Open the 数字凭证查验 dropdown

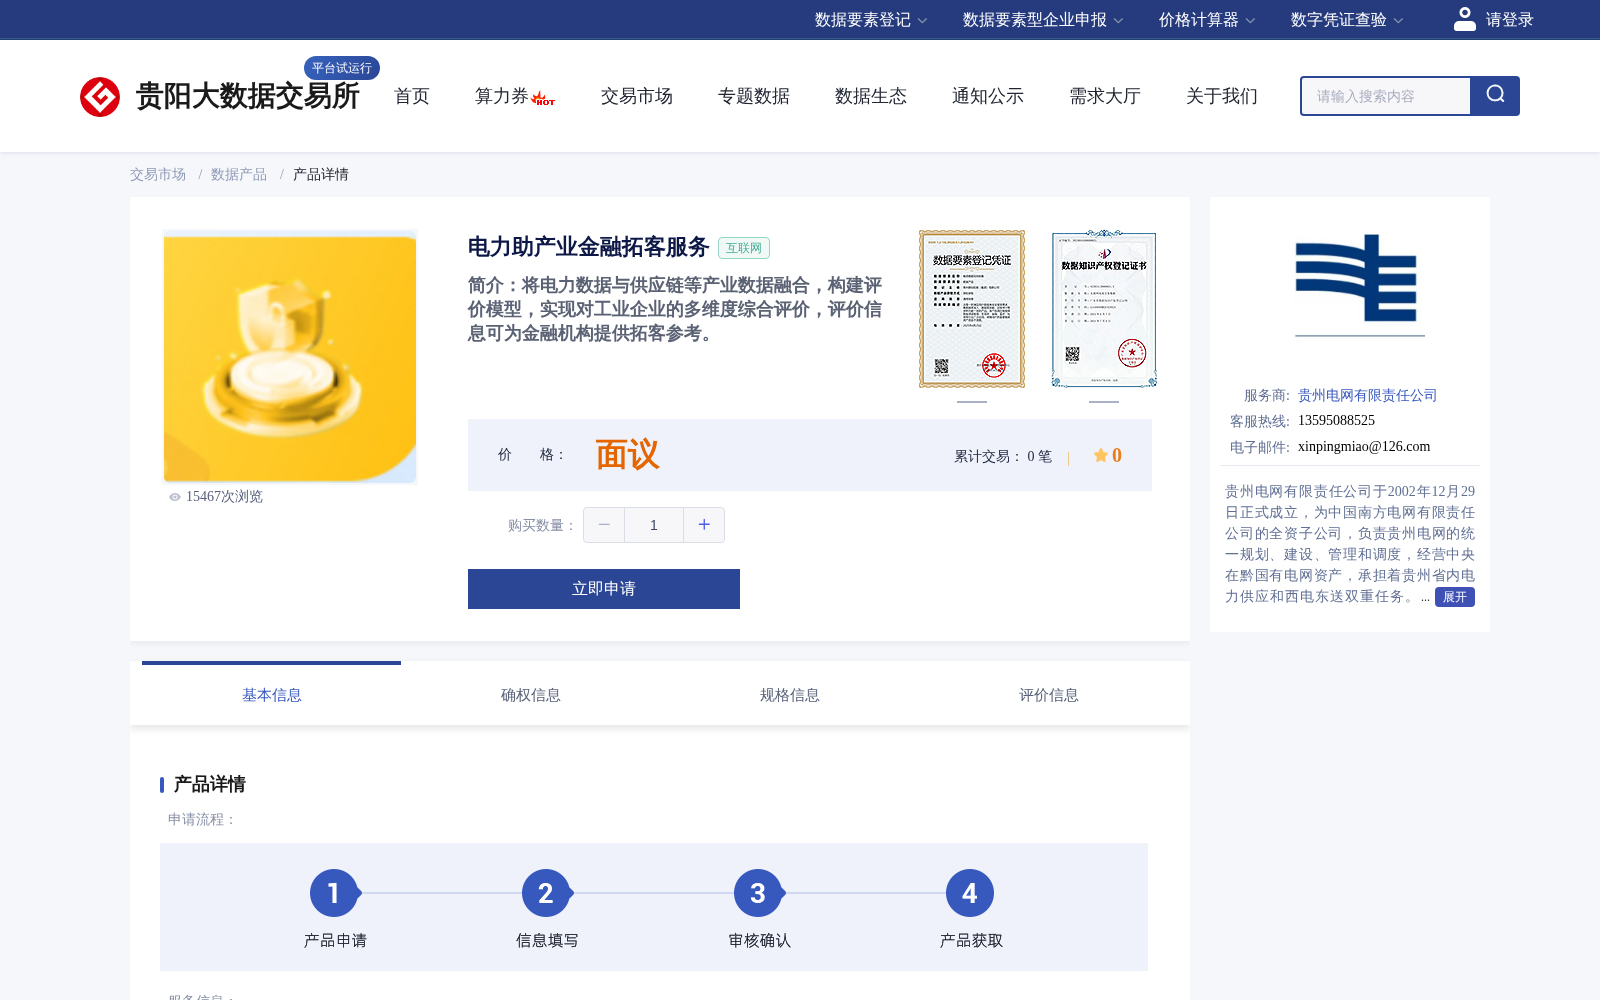(1346, 20)
